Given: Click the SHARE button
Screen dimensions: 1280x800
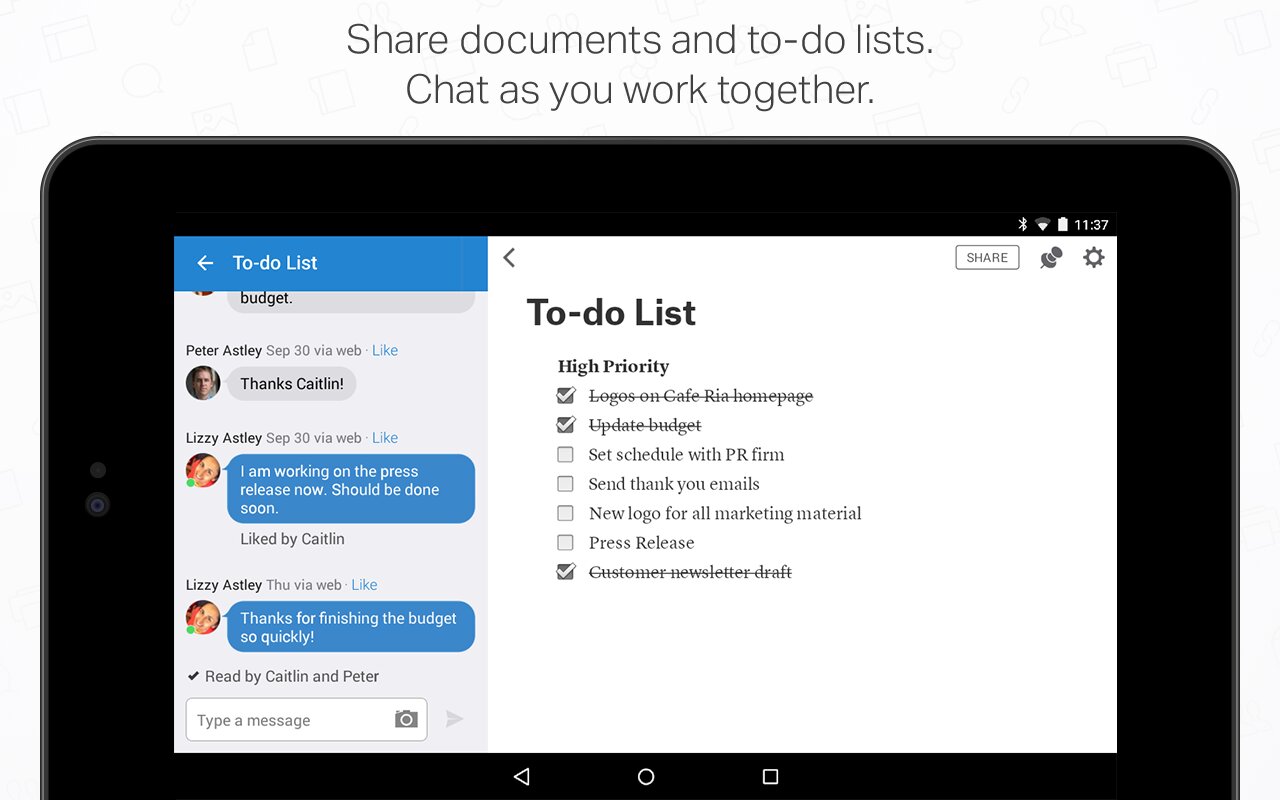Looking at the screenshot, I should [x=987, y=258].
